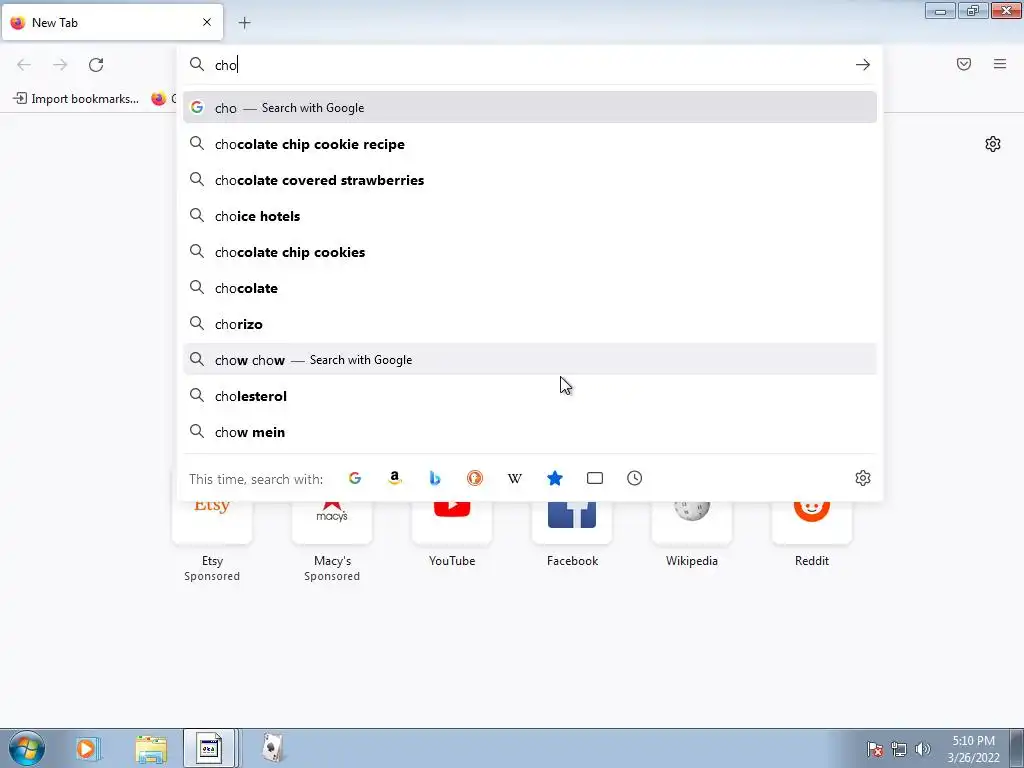Choose the 'chow mein' suggestion
Viewport: 1024px width, 768px height.
tap(530, 432)
